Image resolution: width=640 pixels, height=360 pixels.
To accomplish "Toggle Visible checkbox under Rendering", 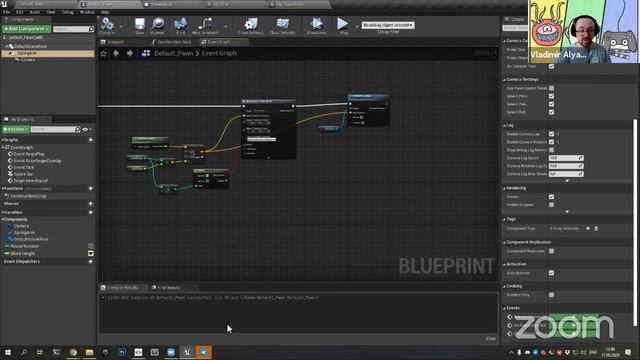I will [551, 197].
